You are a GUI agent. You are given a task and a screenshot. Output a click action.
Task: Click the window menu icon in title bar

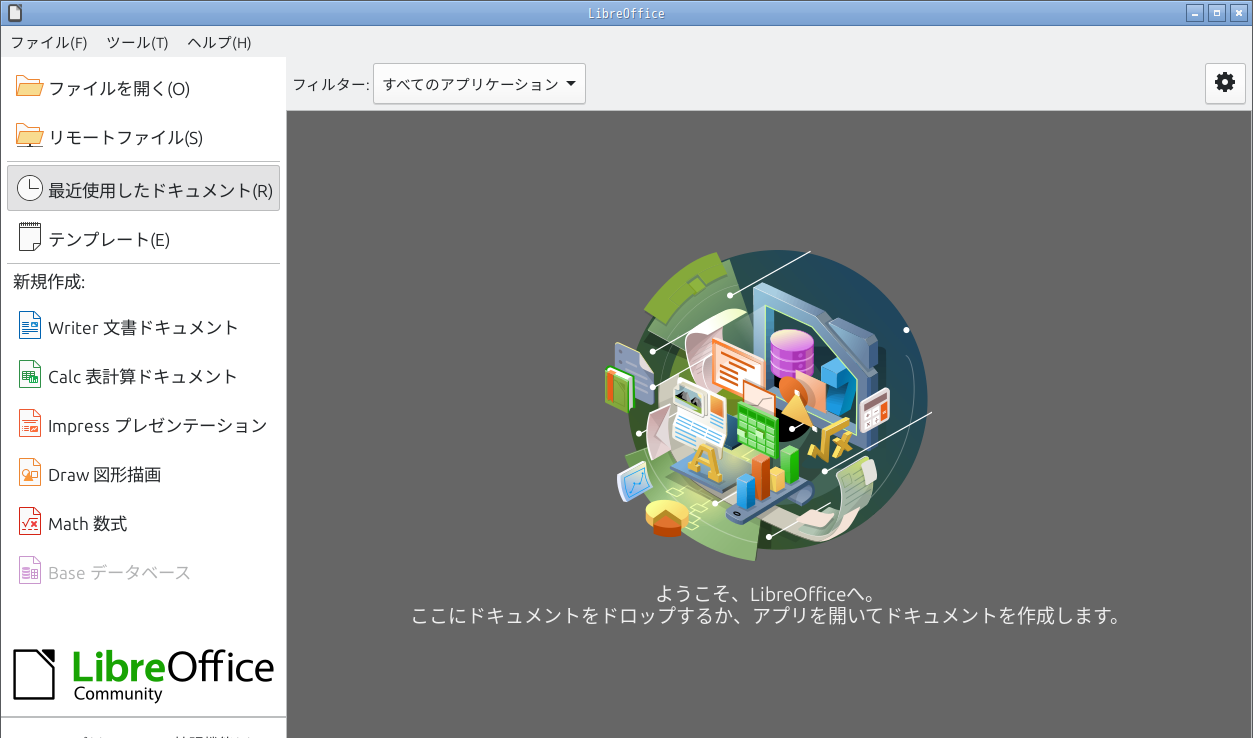pyautogui.click(x=14, y=13)
